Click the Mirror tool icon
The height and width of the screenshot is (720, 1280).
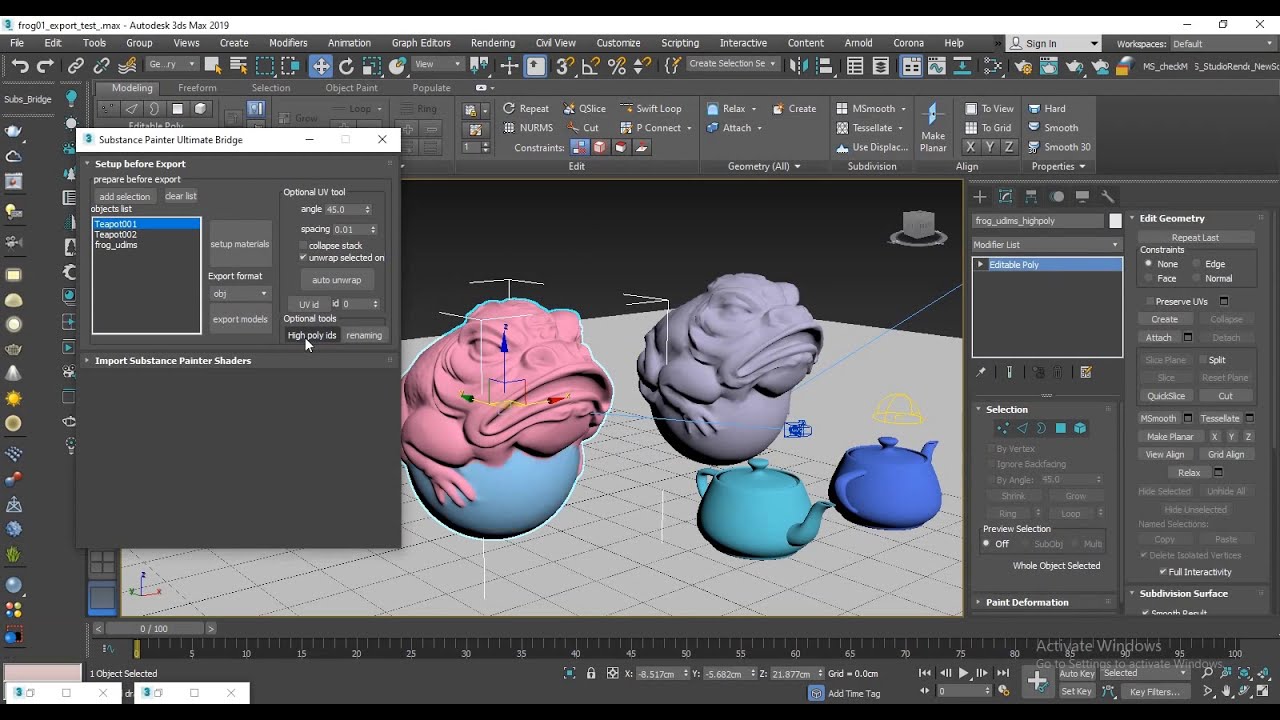[x=797, y=66]
